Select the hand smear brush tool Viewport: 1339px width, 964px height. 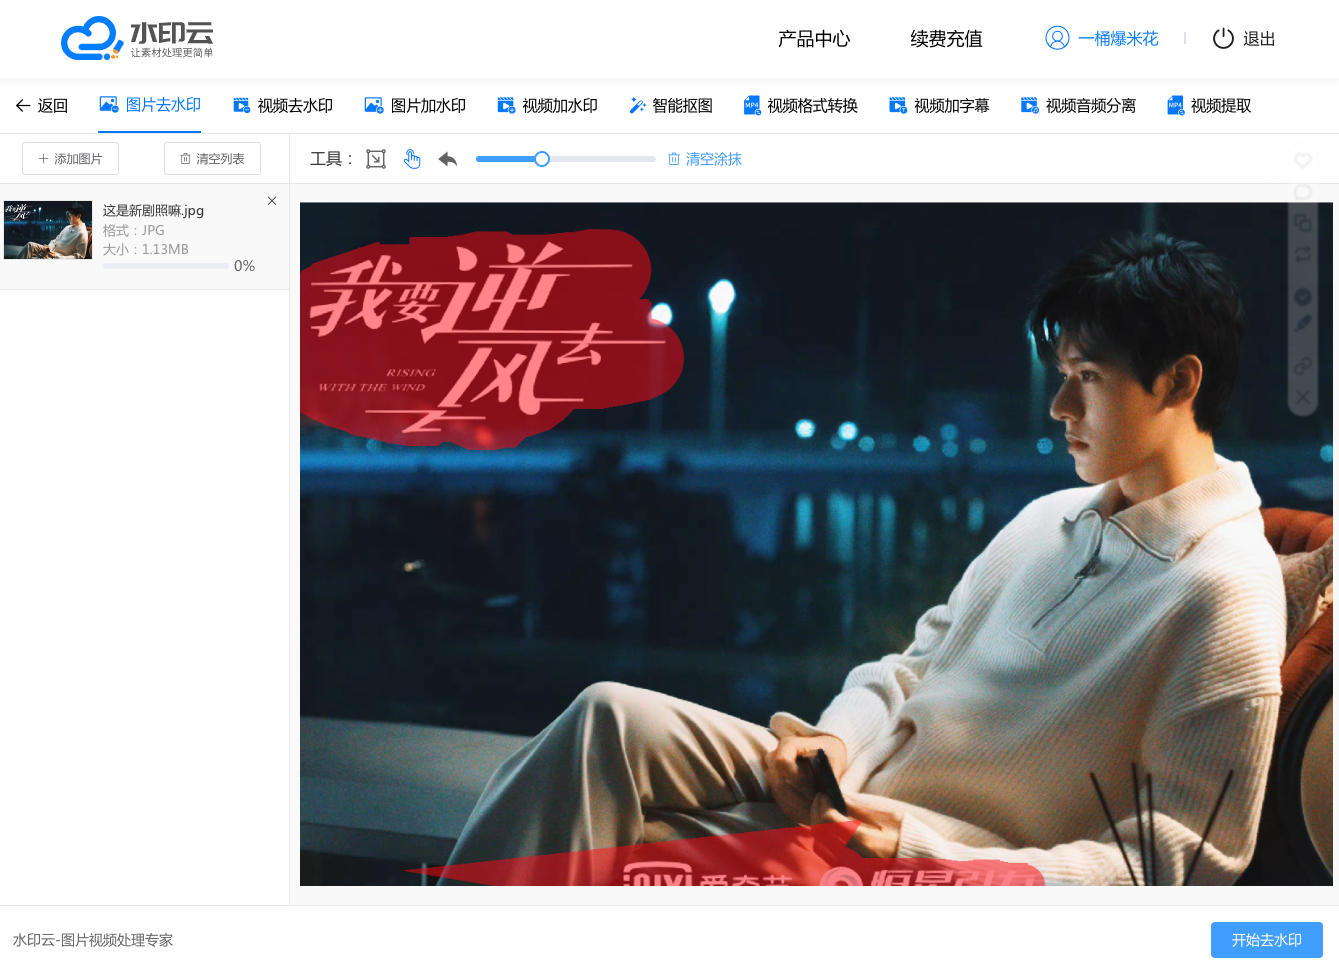(x=412, y=159)
